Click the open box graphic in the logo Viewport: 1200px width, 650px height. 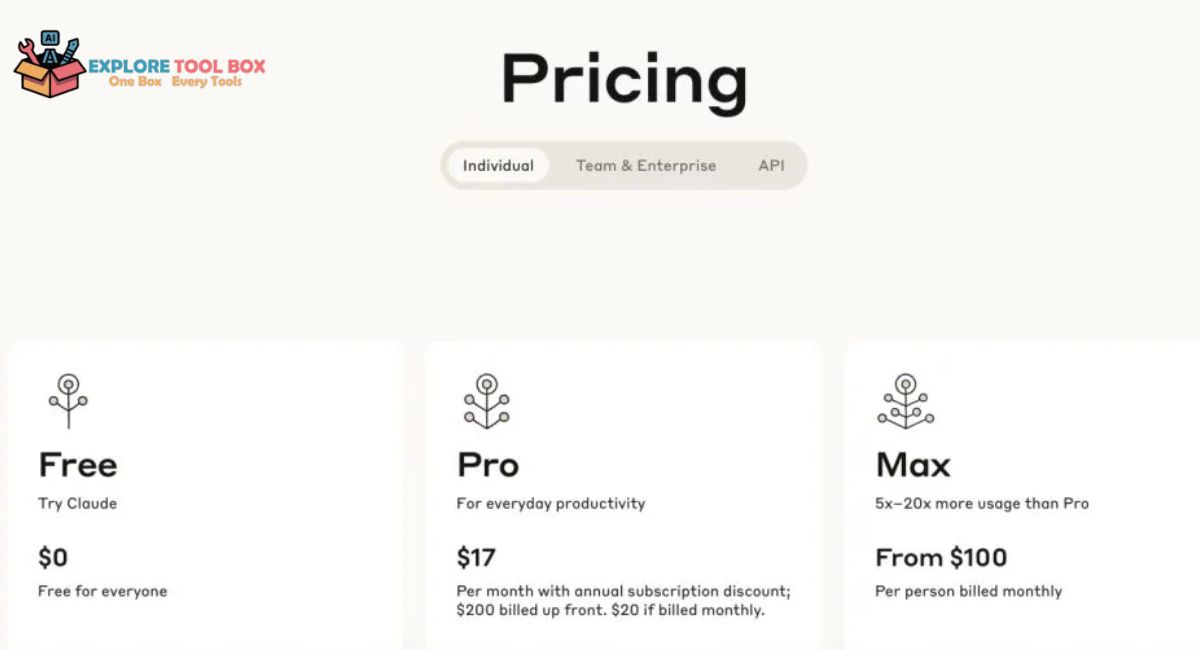(50, 80)
